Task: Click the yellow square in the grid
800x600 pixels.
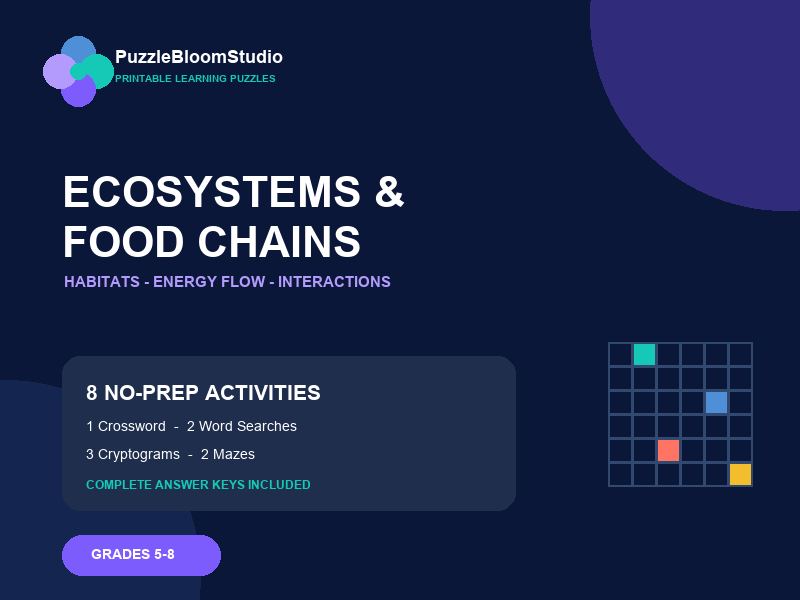Action: 740,474
